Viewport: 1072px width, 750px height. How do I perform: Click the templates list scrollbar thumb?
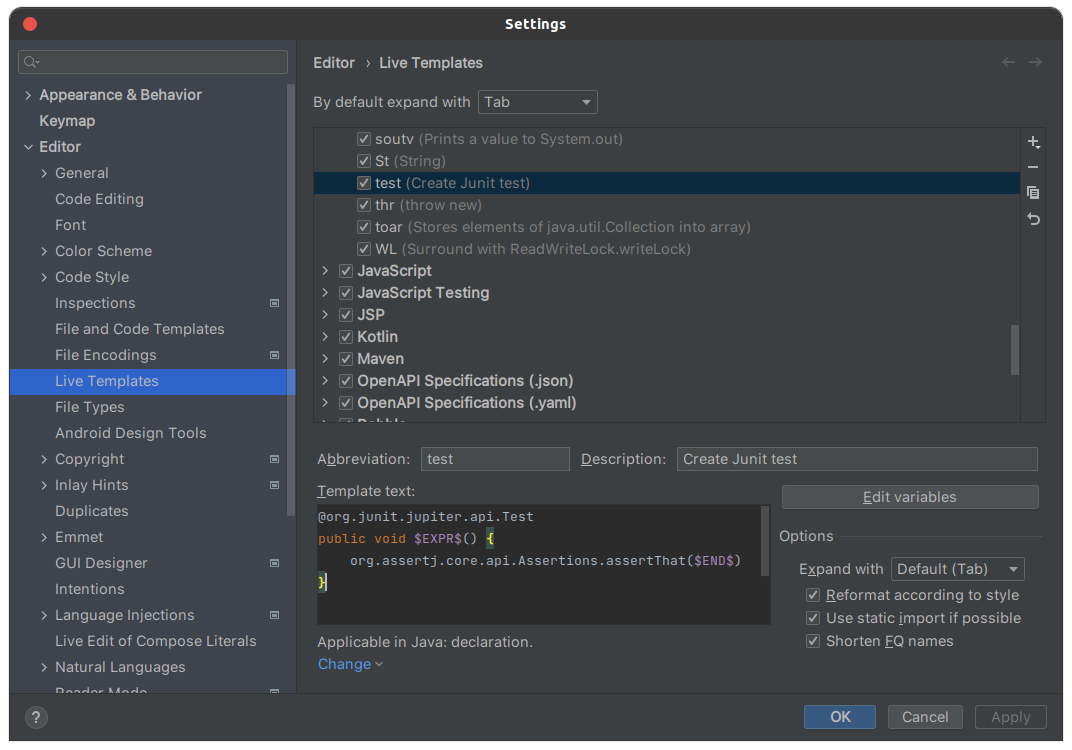(1015, 349)
